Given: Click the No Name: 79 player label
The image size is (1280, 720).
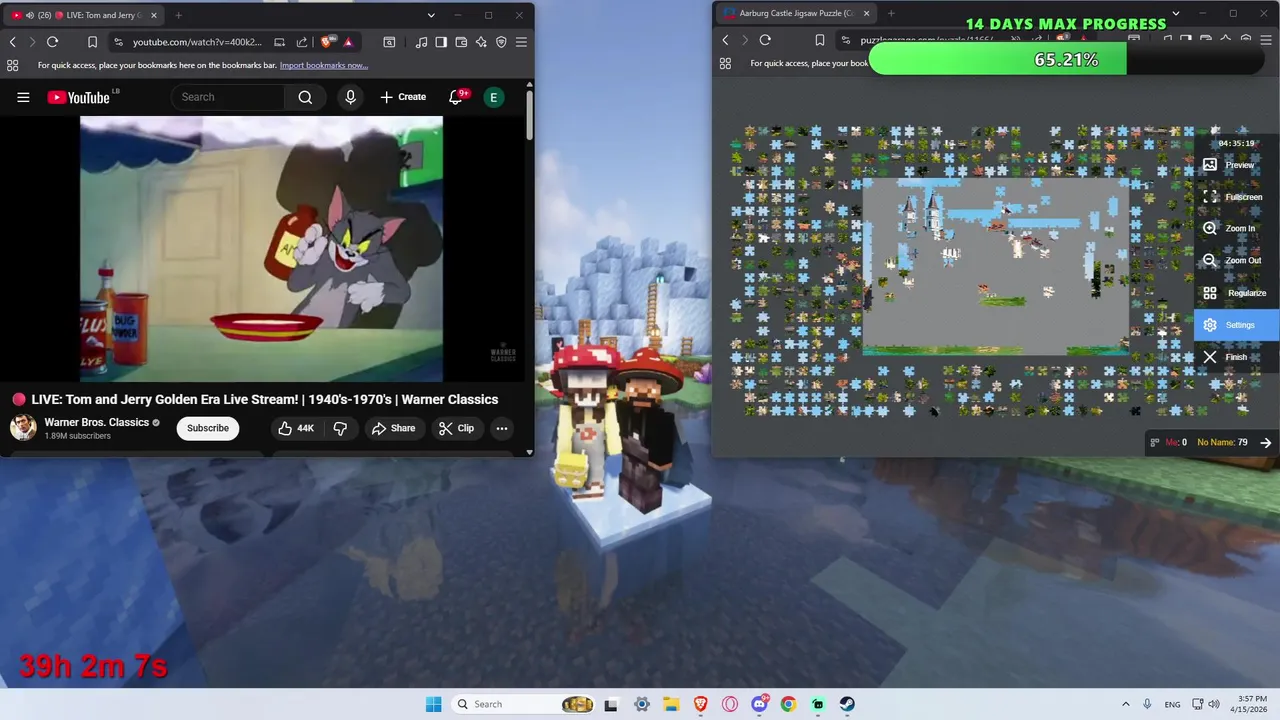Looking at the screenshot, I should pos(1222,442).
